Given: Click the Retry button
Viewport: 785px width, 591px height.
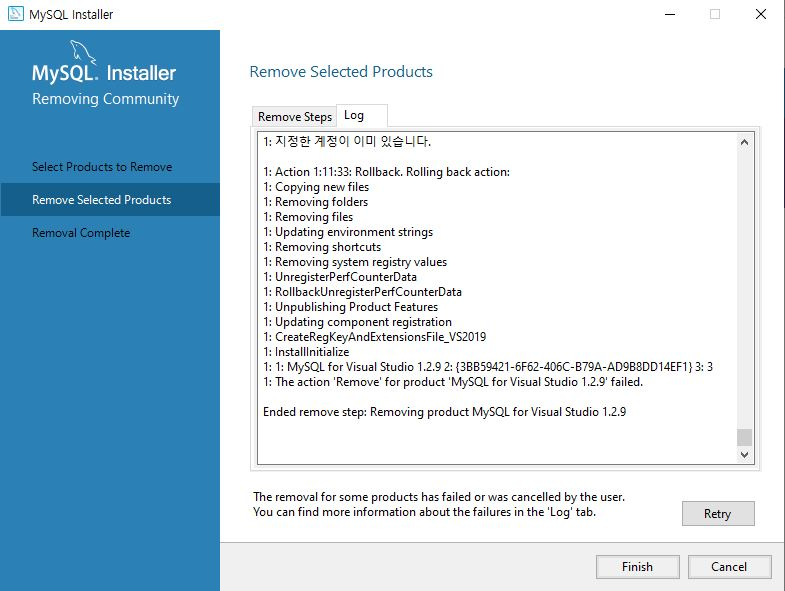Looking at the screenshot, I should pyautogui.click(x=717, y=513).
